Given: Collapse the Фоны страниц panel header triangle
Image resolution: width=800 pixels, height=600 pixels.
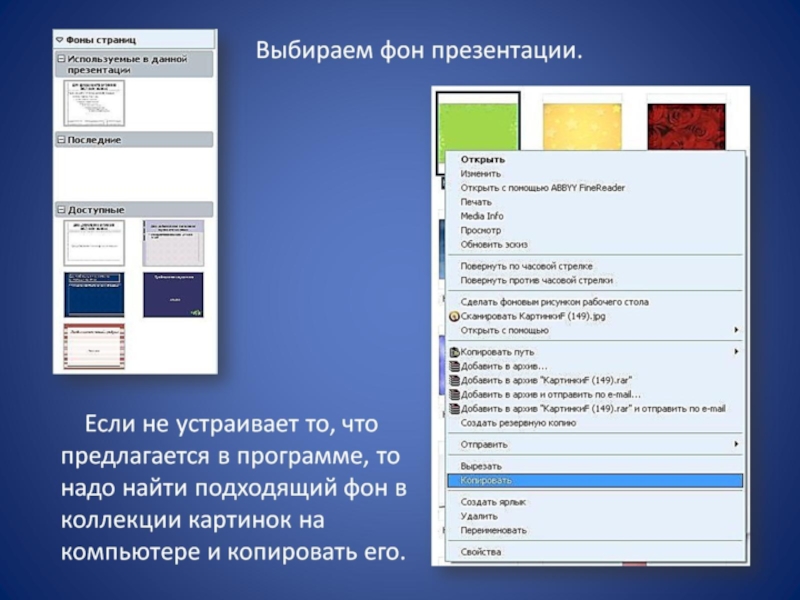Looking at the screenshot, I should click(x=60, y=39).
